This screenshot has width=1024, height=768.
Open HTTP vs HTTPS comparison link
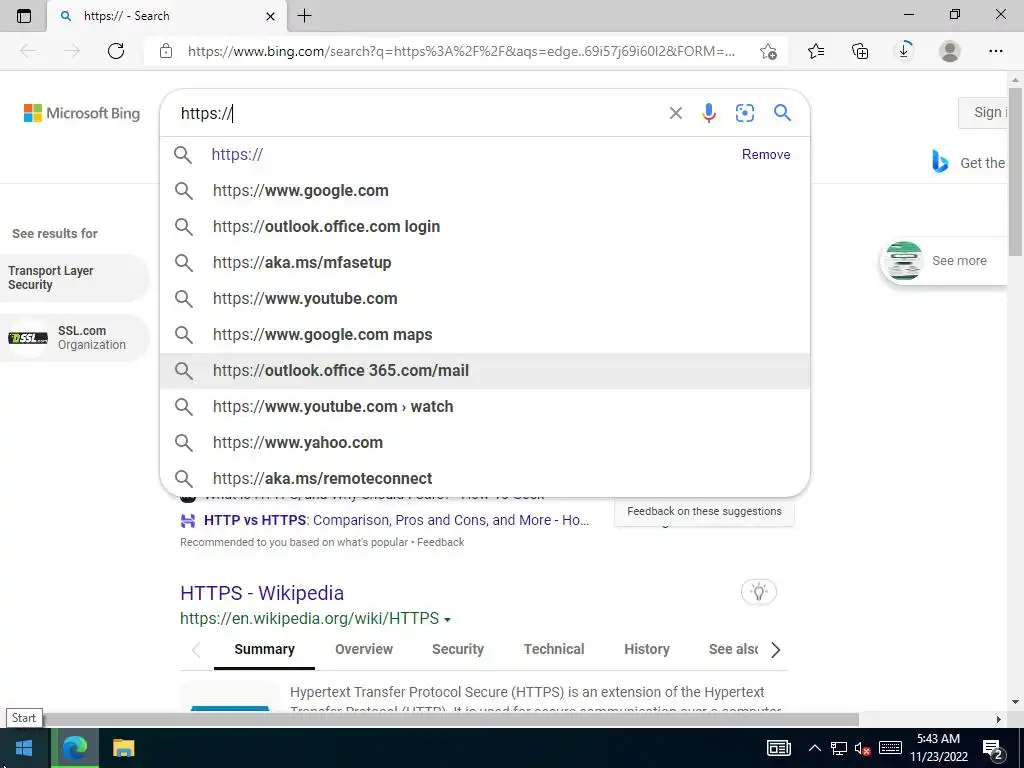click(x=396, y=520)
